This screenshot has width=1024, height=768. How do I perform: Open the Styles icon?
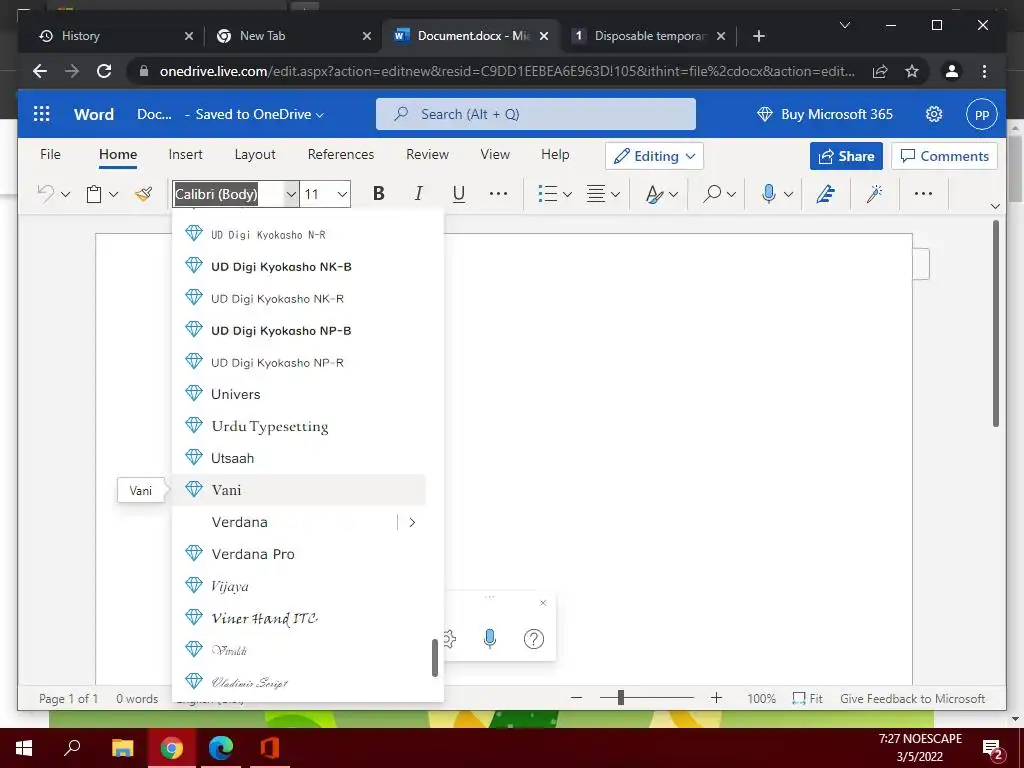pyautogui.click(x=654, y=194)
